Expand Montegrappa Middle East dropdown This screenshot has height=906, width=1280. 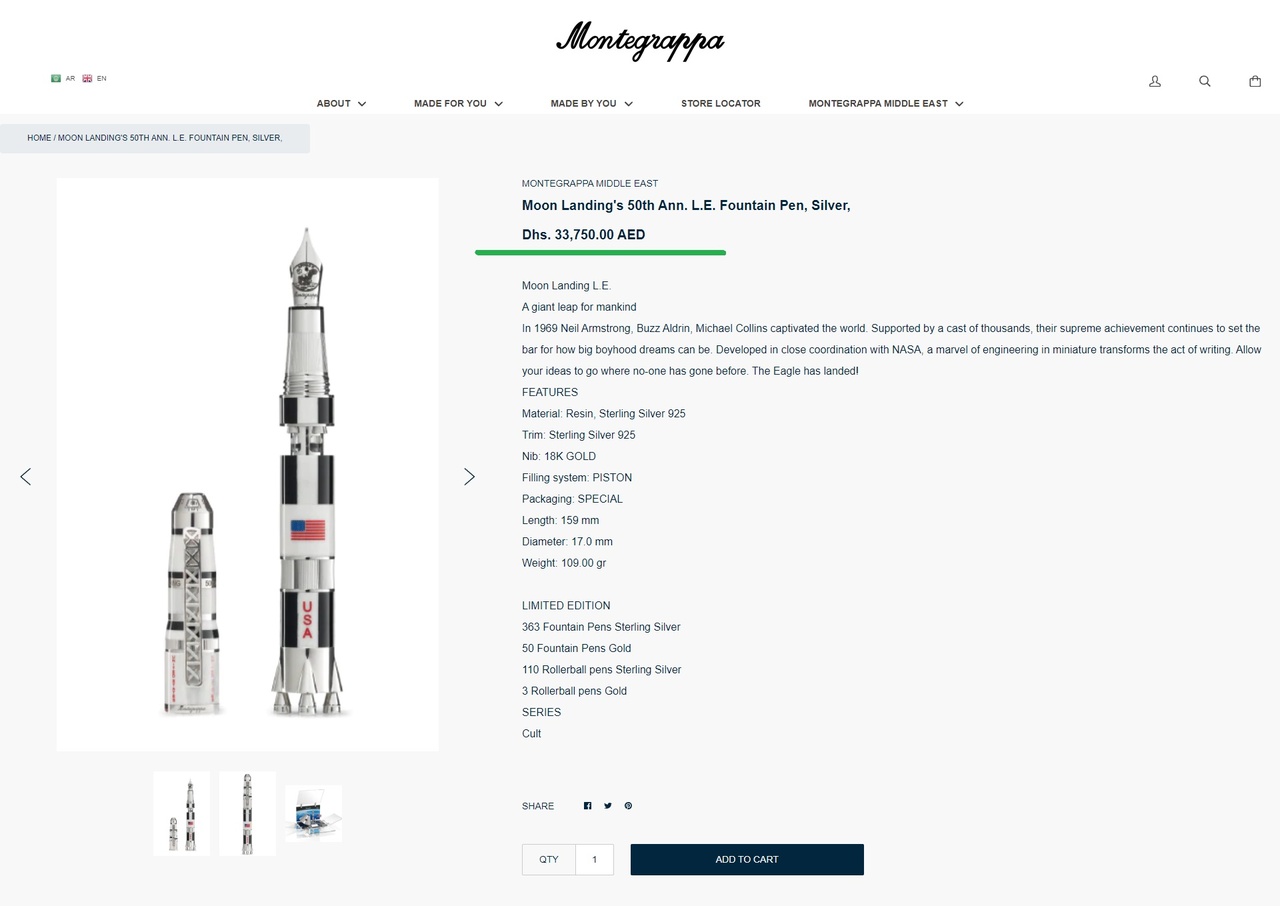coord(886,103)
